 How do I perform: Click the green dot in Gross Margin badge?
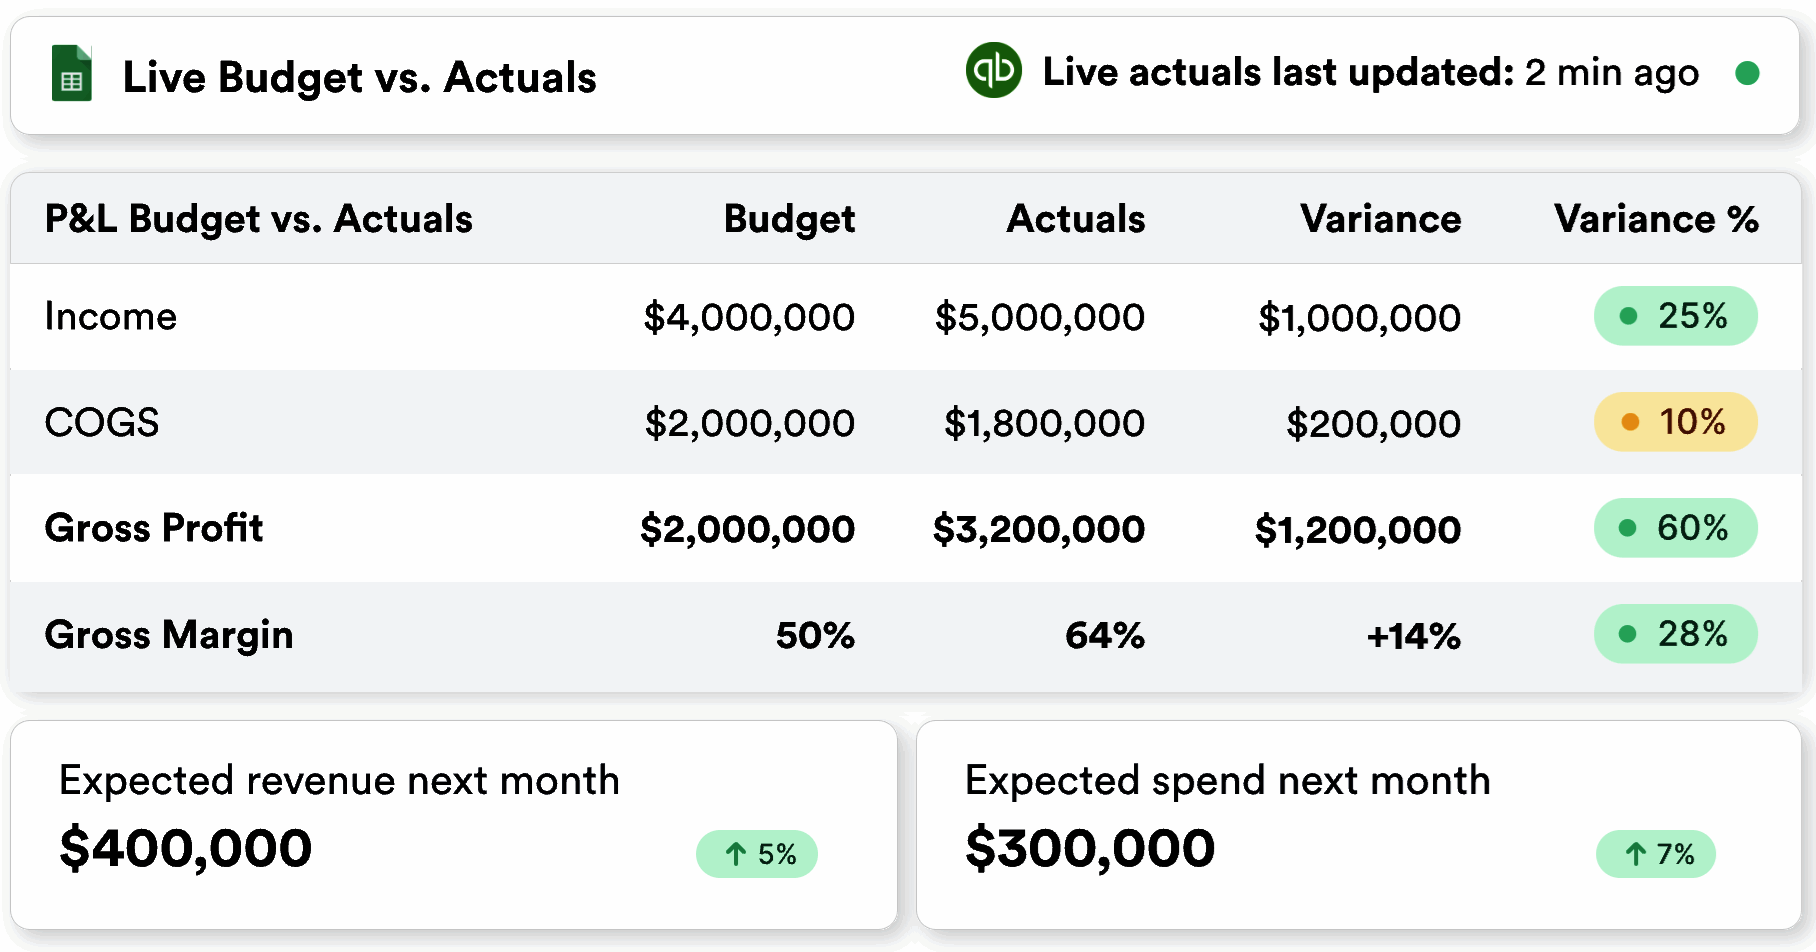1627,634
